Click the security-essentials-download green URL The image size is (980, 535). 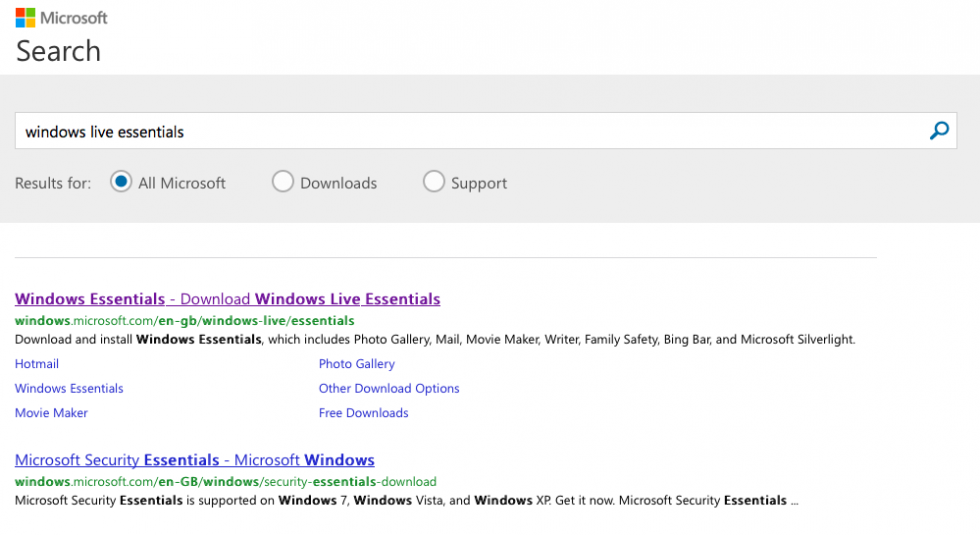[x=226, y=482]
